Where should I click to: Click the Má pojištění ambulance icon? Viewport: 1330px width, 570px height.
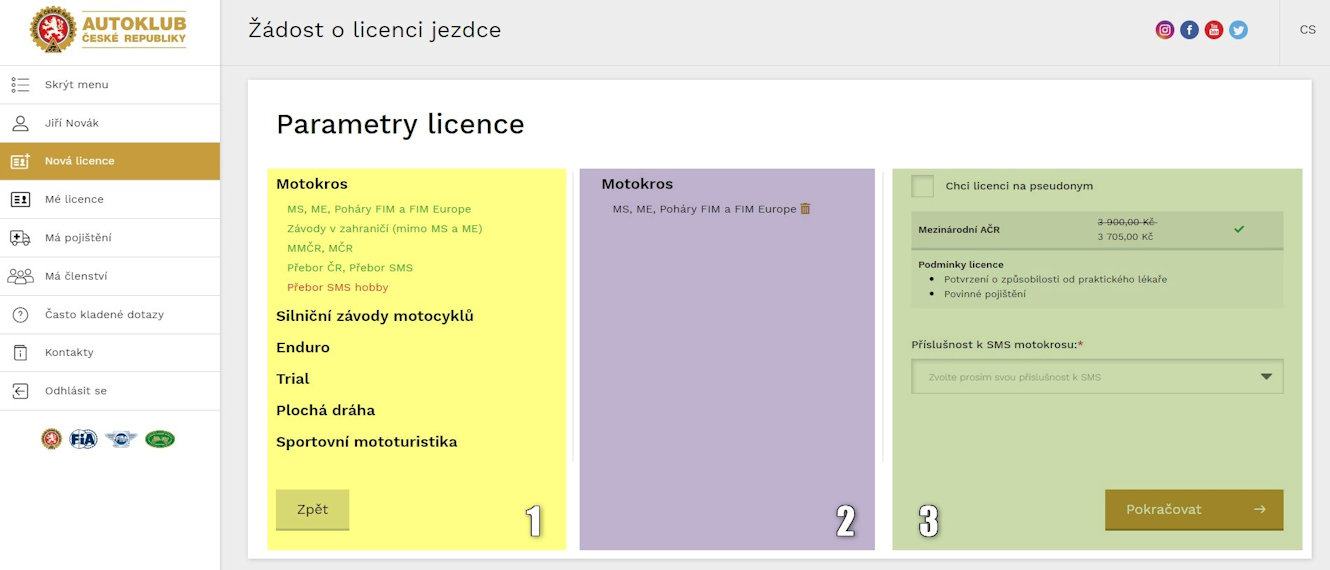point(20,237)
